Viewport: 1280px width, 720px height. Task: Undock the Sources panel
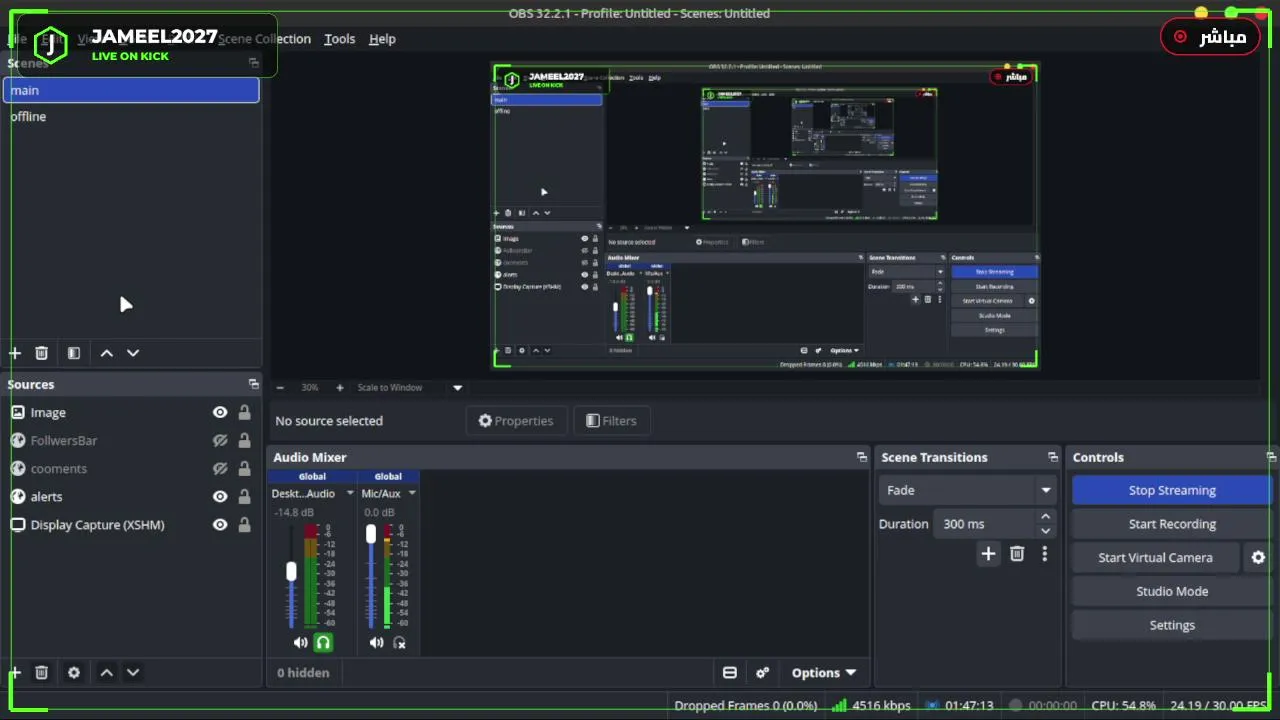click(254, 384)
